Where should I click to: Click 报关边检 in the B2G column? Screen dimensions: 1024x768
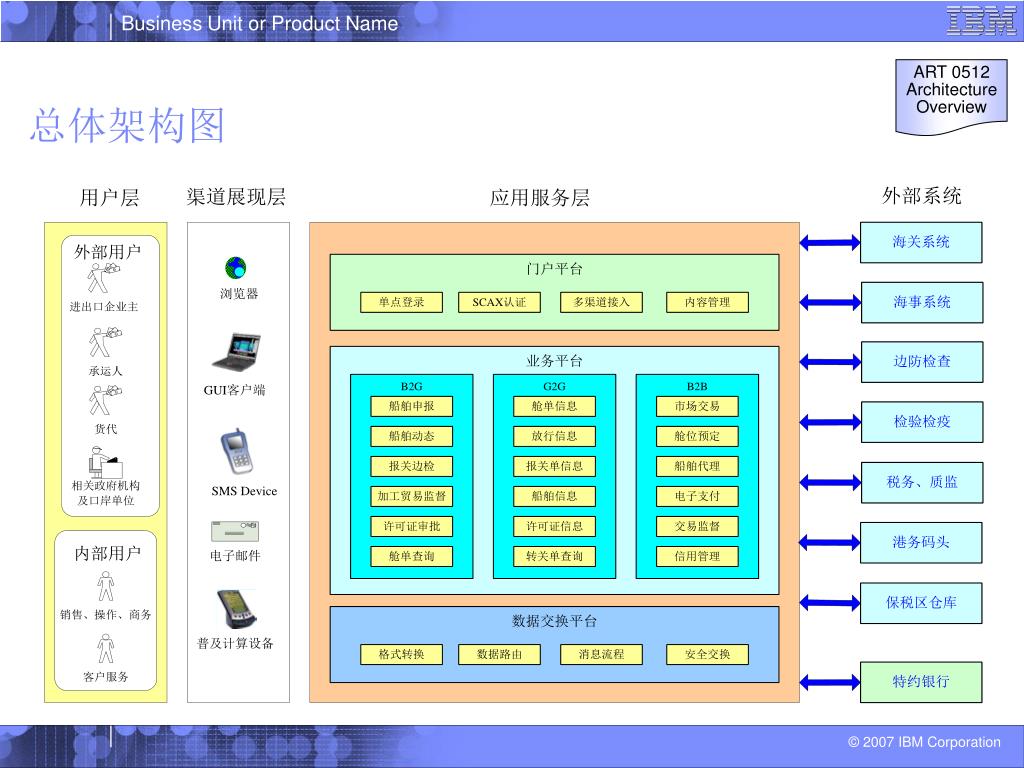point(411,466)
